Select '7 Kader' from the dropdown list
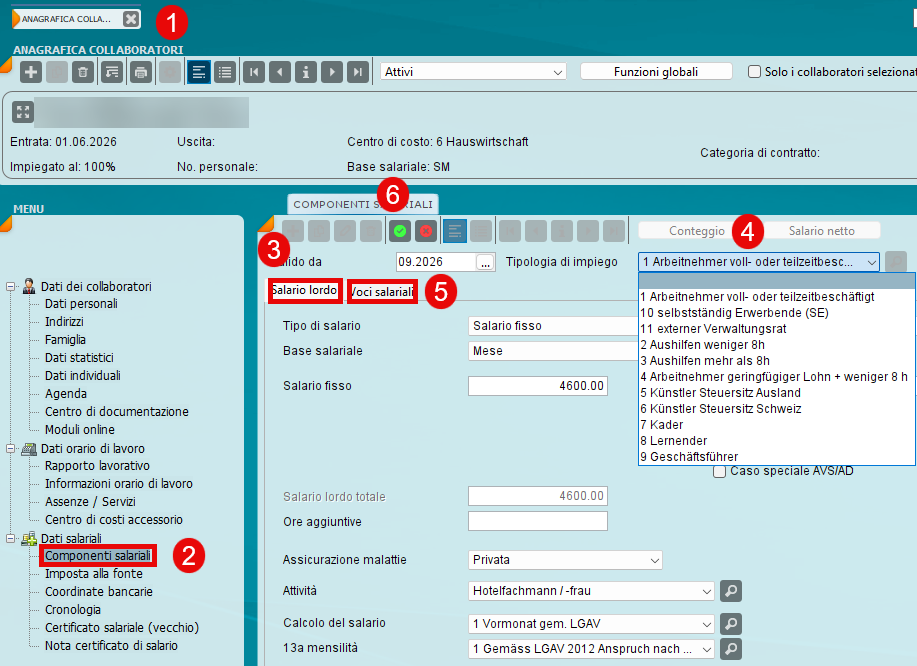Viewport: 917px width, 666px height. coord(777,425)
